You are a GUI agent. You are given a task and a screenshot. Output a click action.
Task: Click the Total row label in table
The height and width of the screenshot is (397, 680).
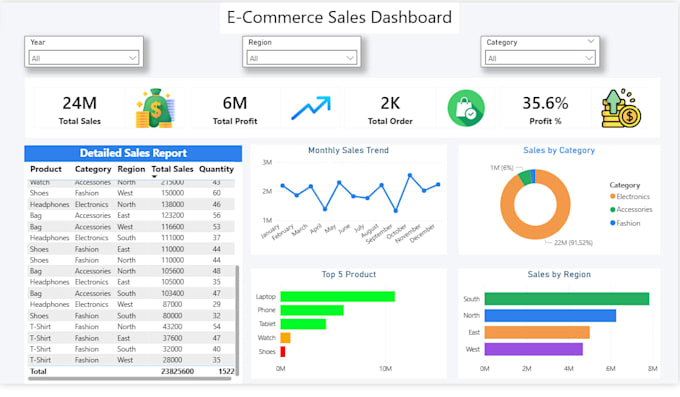point(38,371)
